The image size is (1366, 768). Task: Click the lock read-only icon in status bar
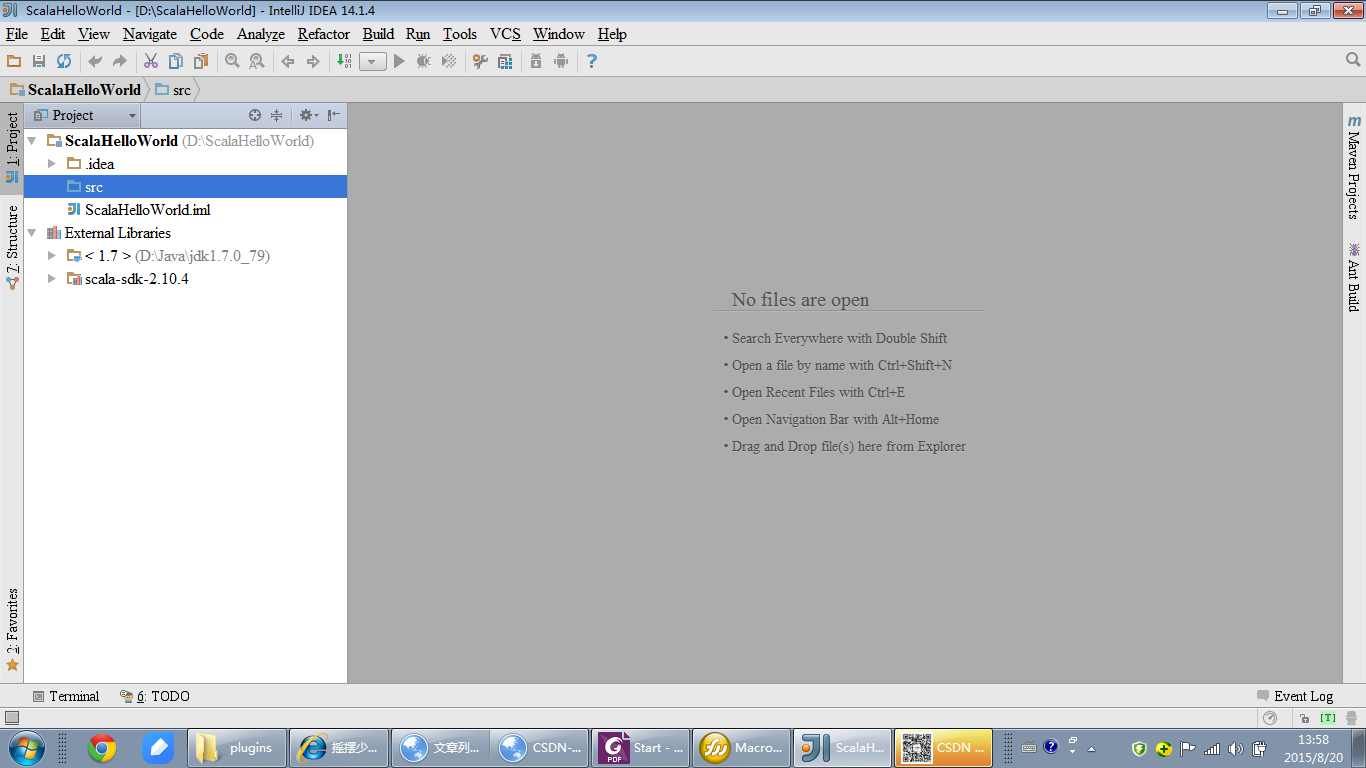(x=1305, y=718)
